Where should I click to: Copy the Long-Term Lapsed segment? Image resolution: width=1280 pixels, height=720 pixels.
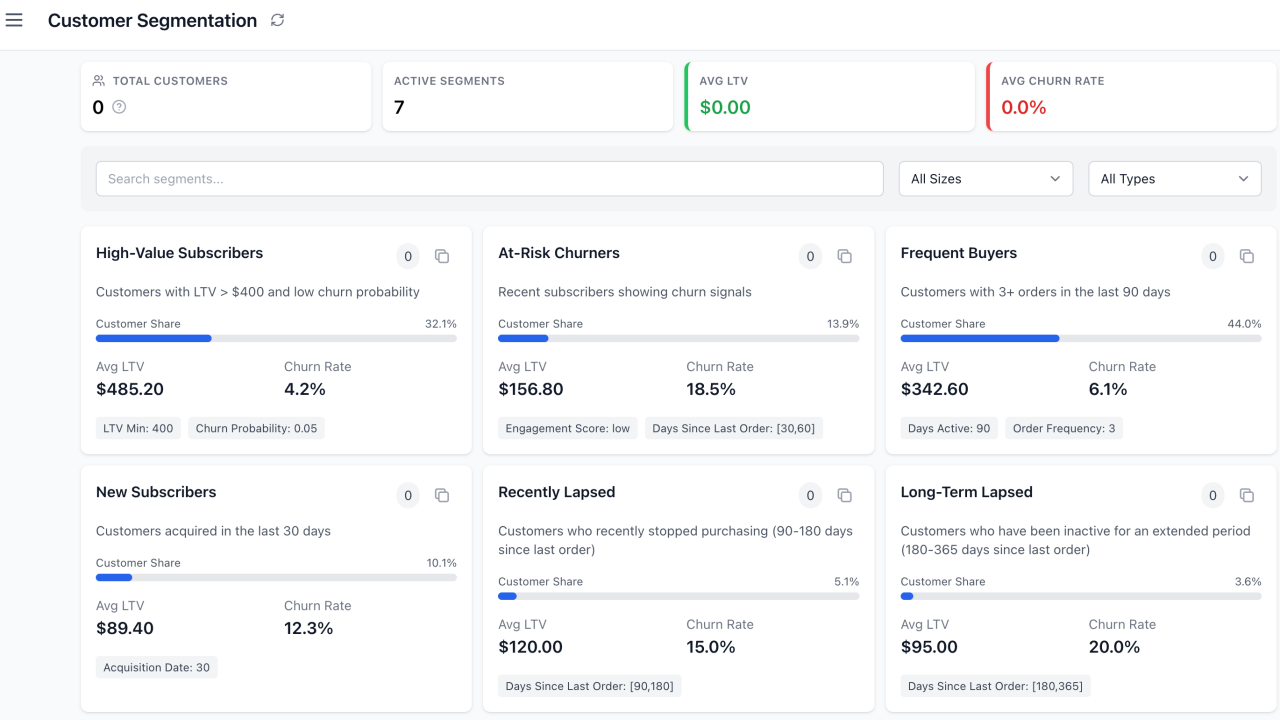coord(1246,495)
